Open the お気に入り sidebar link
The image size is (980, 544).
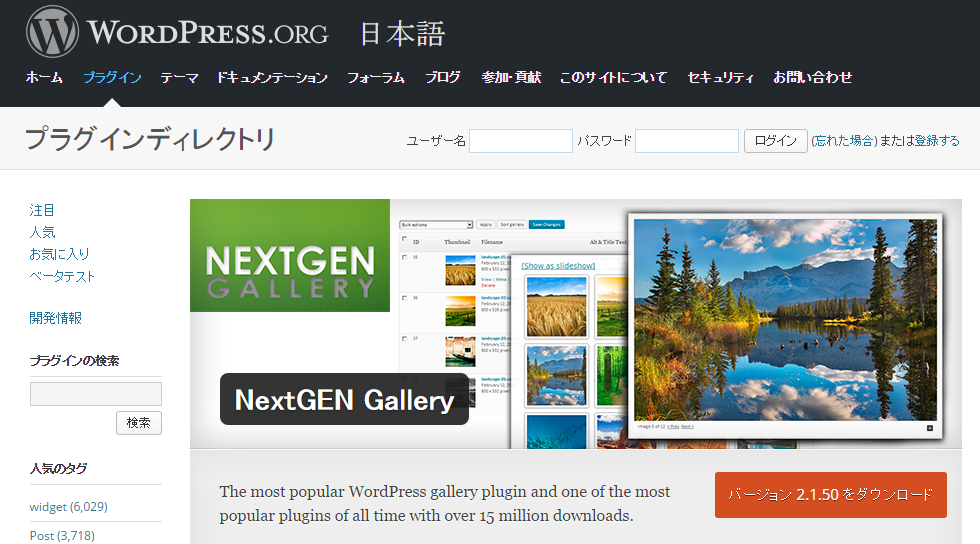[59, 254]
